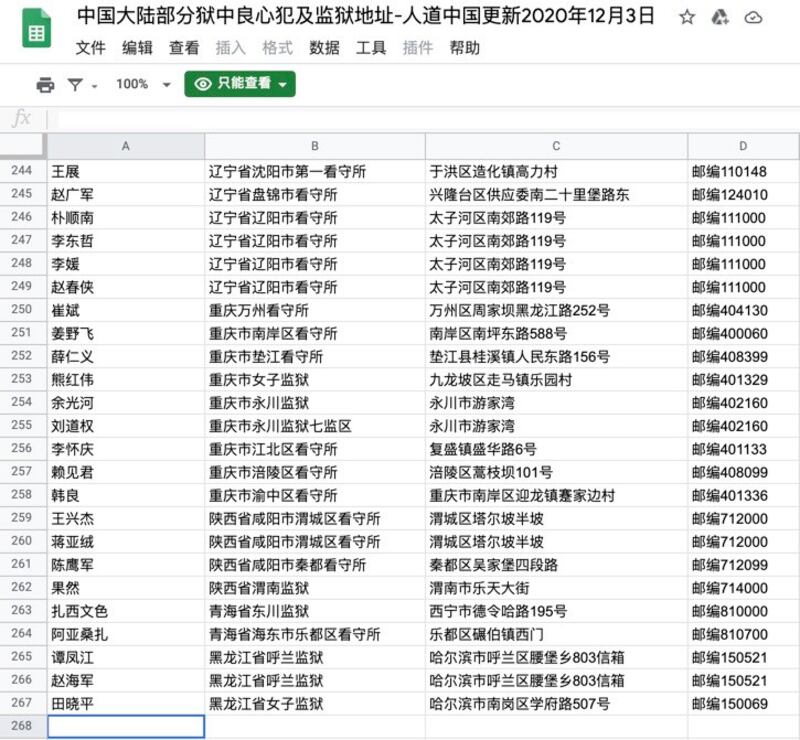Click the fx formula icon
This screenshot has width=800, height=740.
point(21,119)
